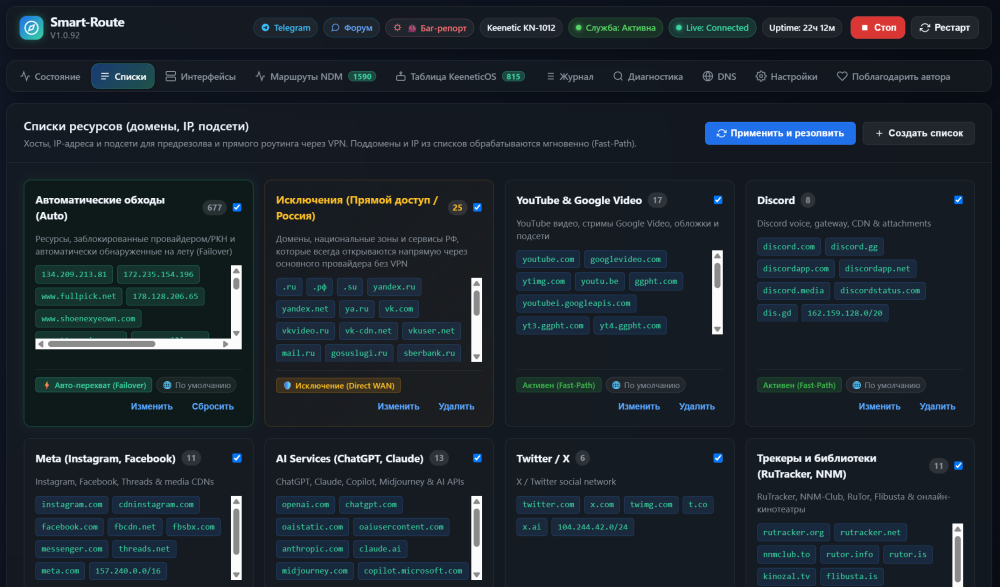Click the restart circular arrows icon
Viewport: 1000px width, 587px height.
click(925, 28)
